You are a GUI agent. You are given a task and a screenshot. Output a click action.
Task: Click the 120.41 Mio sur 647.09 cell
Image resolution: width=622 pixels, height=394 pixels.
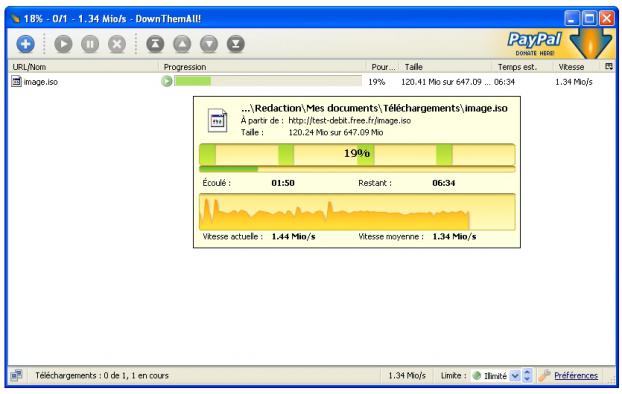[x=445, y=82]
